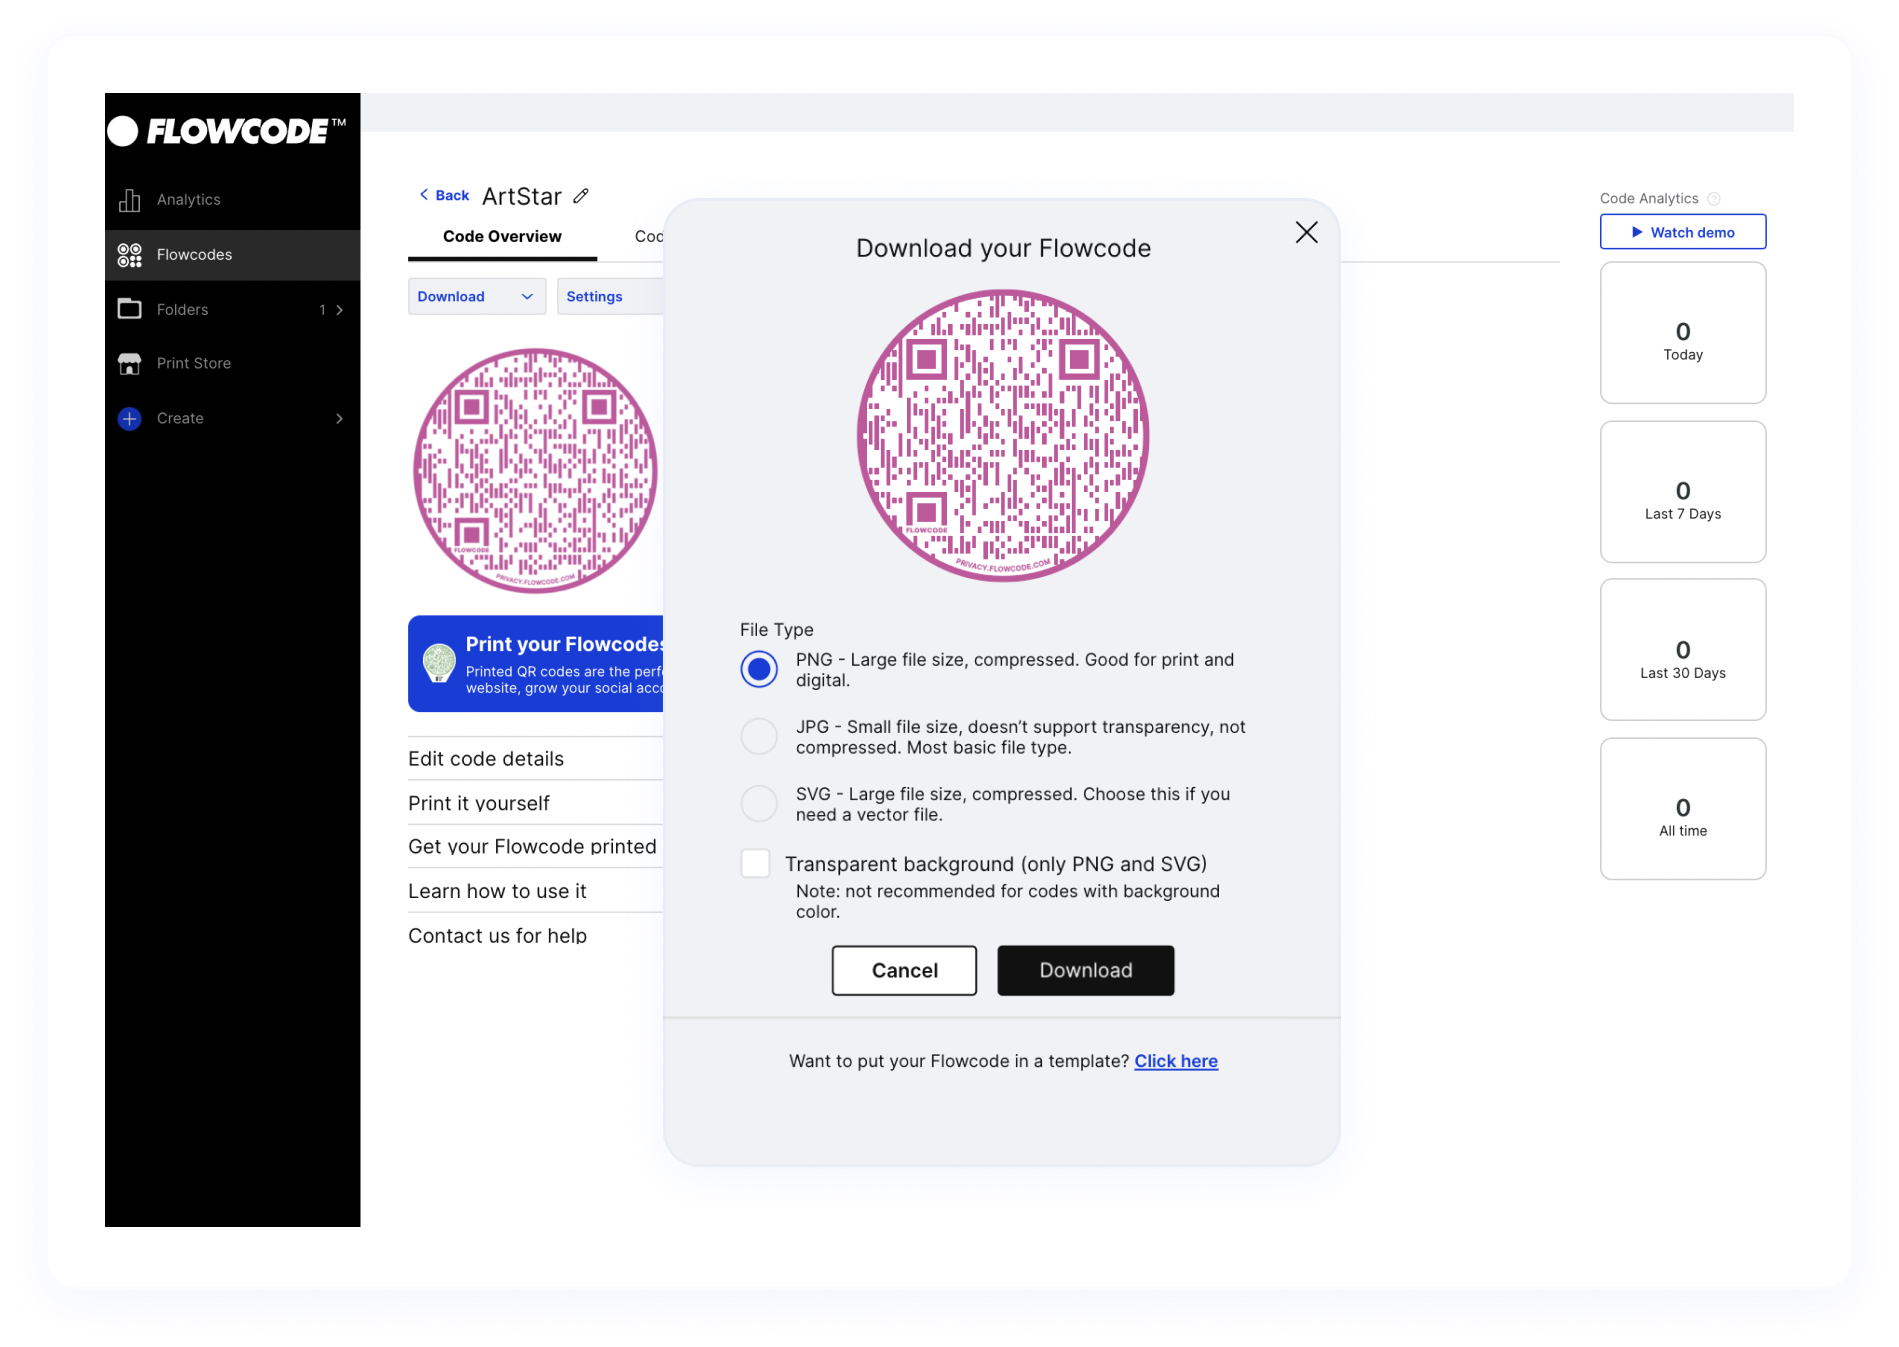
Task: Click the Watch demo button
Action: [1682, 232]
